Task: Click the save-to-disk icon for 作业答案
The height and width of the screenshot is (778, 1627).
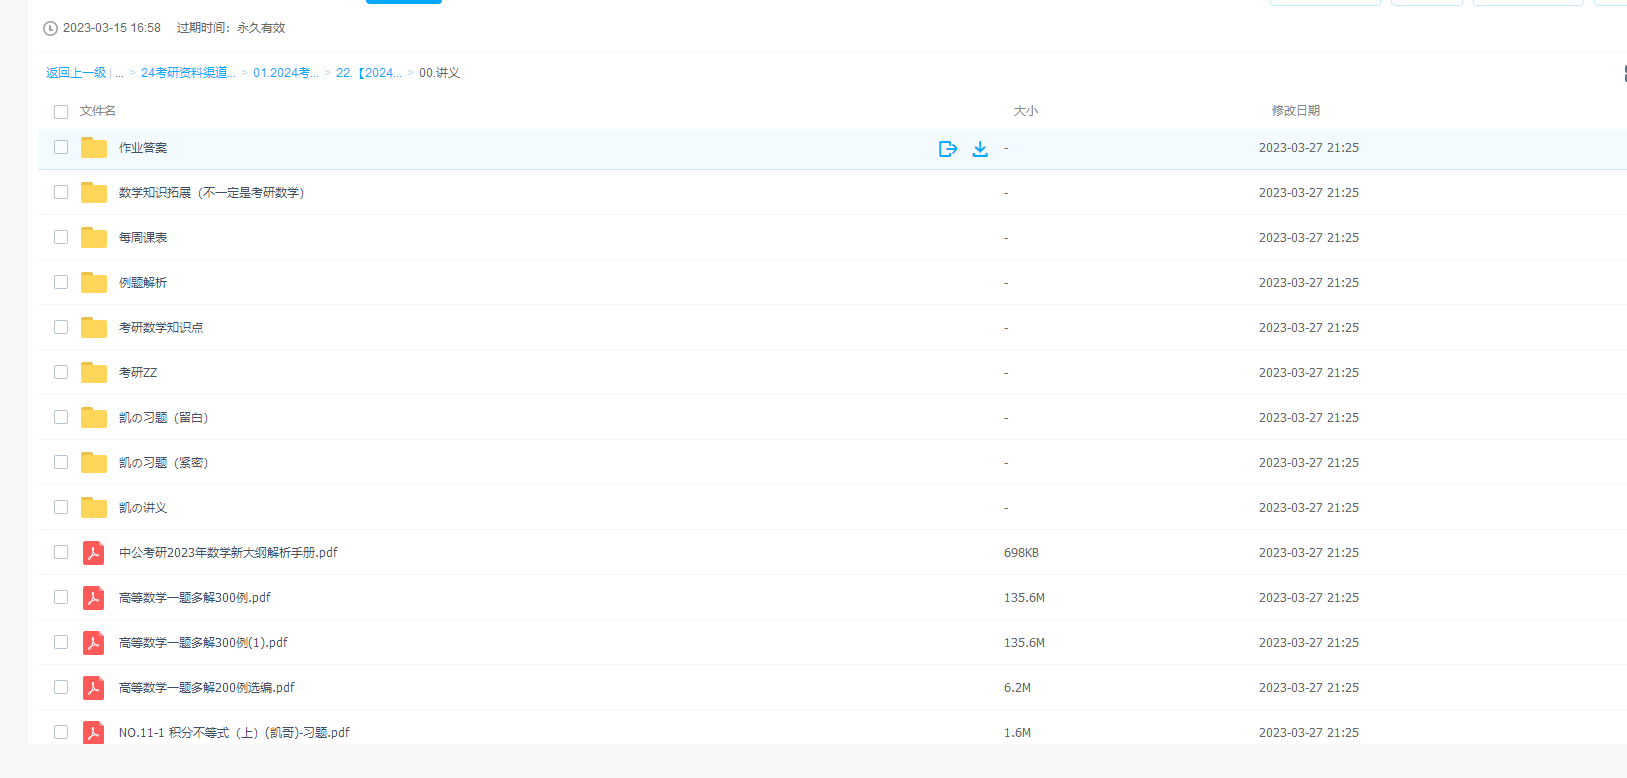Action: tap(948, 149)
